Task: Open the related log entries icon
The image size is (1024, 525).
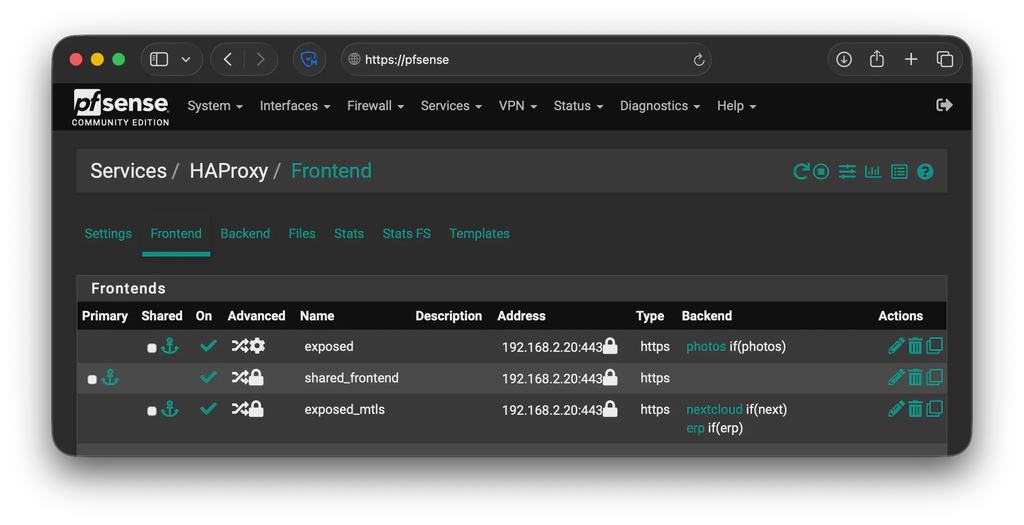Action: pos(899,171)
